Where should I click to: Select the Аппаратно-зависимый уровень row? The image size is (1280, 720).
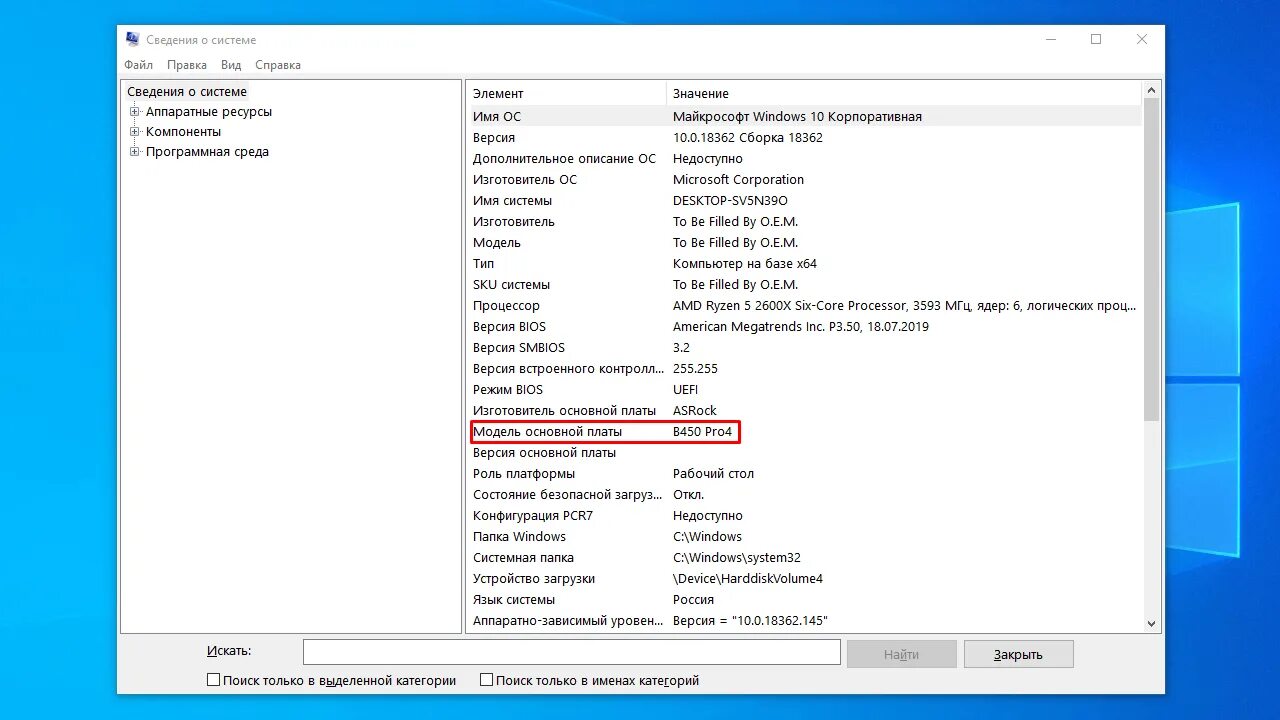pos(804,620)
